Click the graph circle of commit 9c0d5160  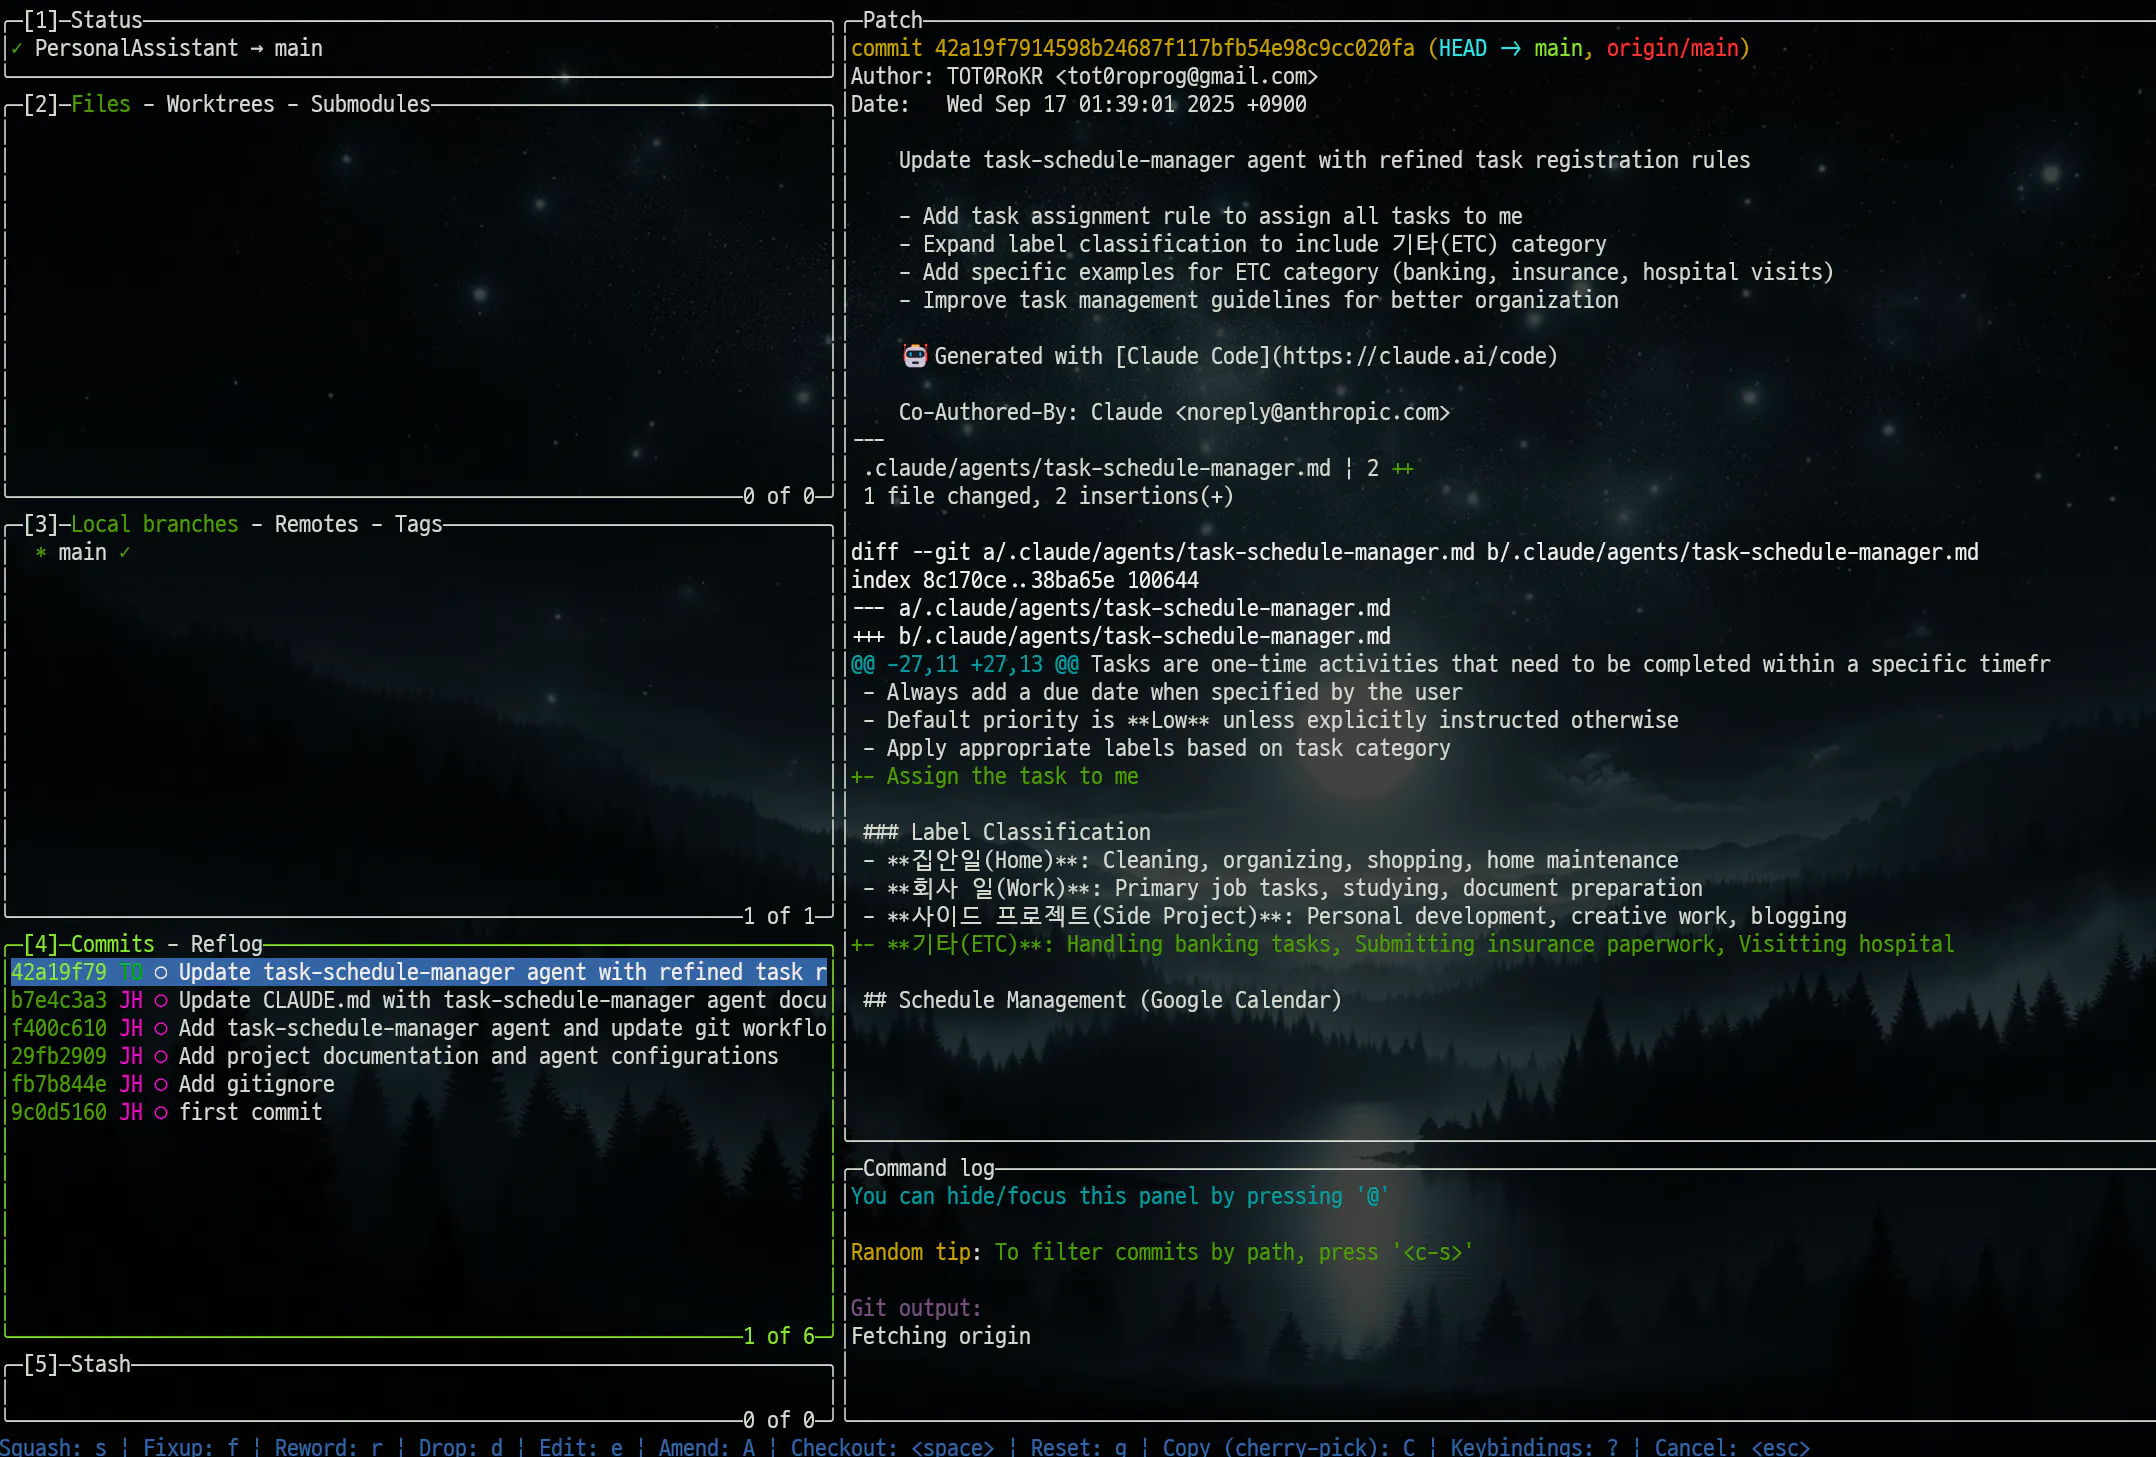tap(160, 1112)
